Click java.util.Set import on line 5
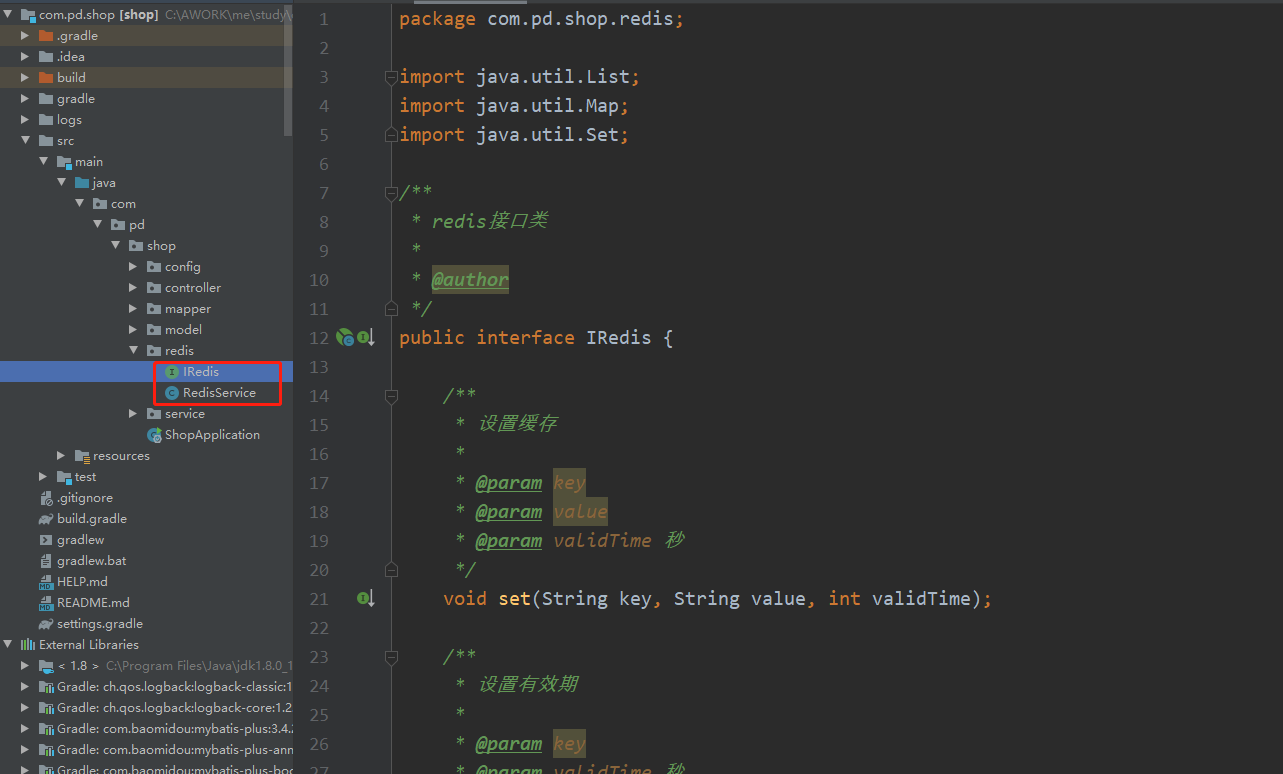The height and width of the screenshot is (774, 1283). 552,135
